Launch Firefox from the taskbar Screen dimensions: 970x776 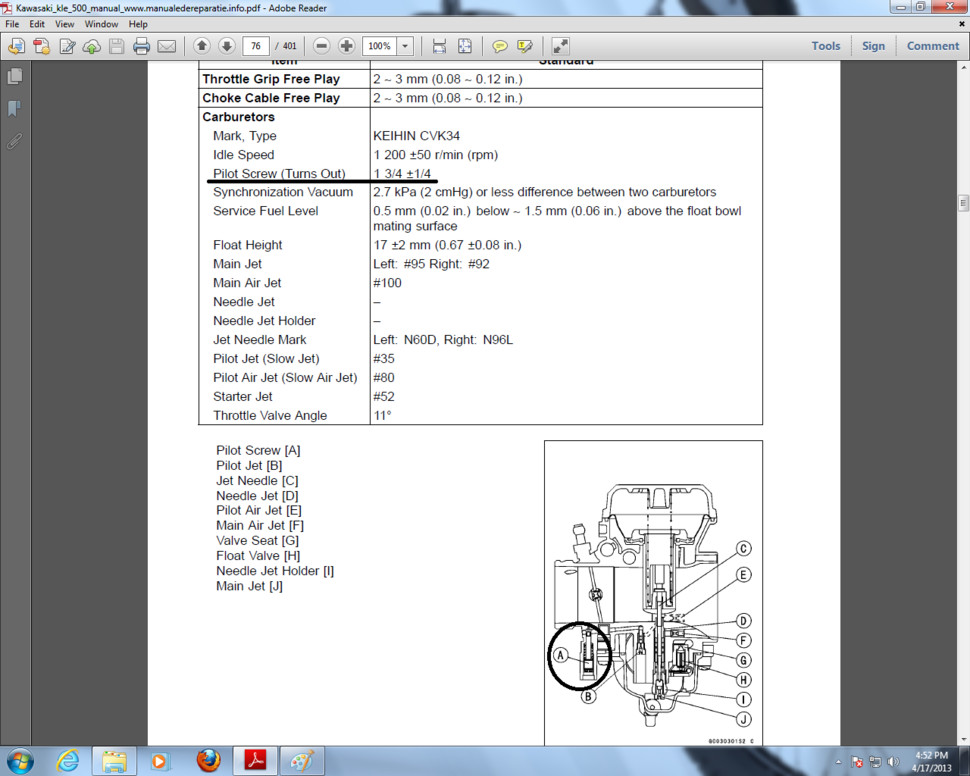208,761
